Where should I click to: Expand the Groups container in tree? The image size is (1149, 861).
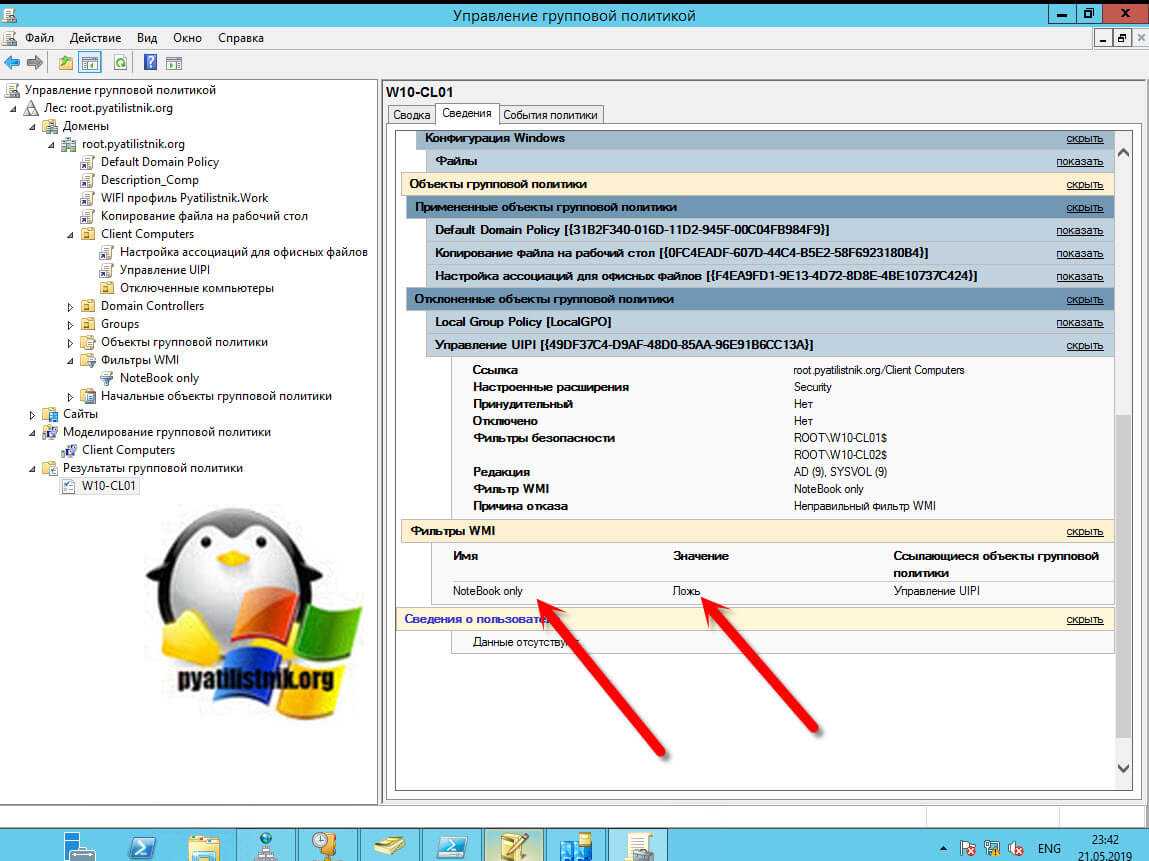coord(71,325)
